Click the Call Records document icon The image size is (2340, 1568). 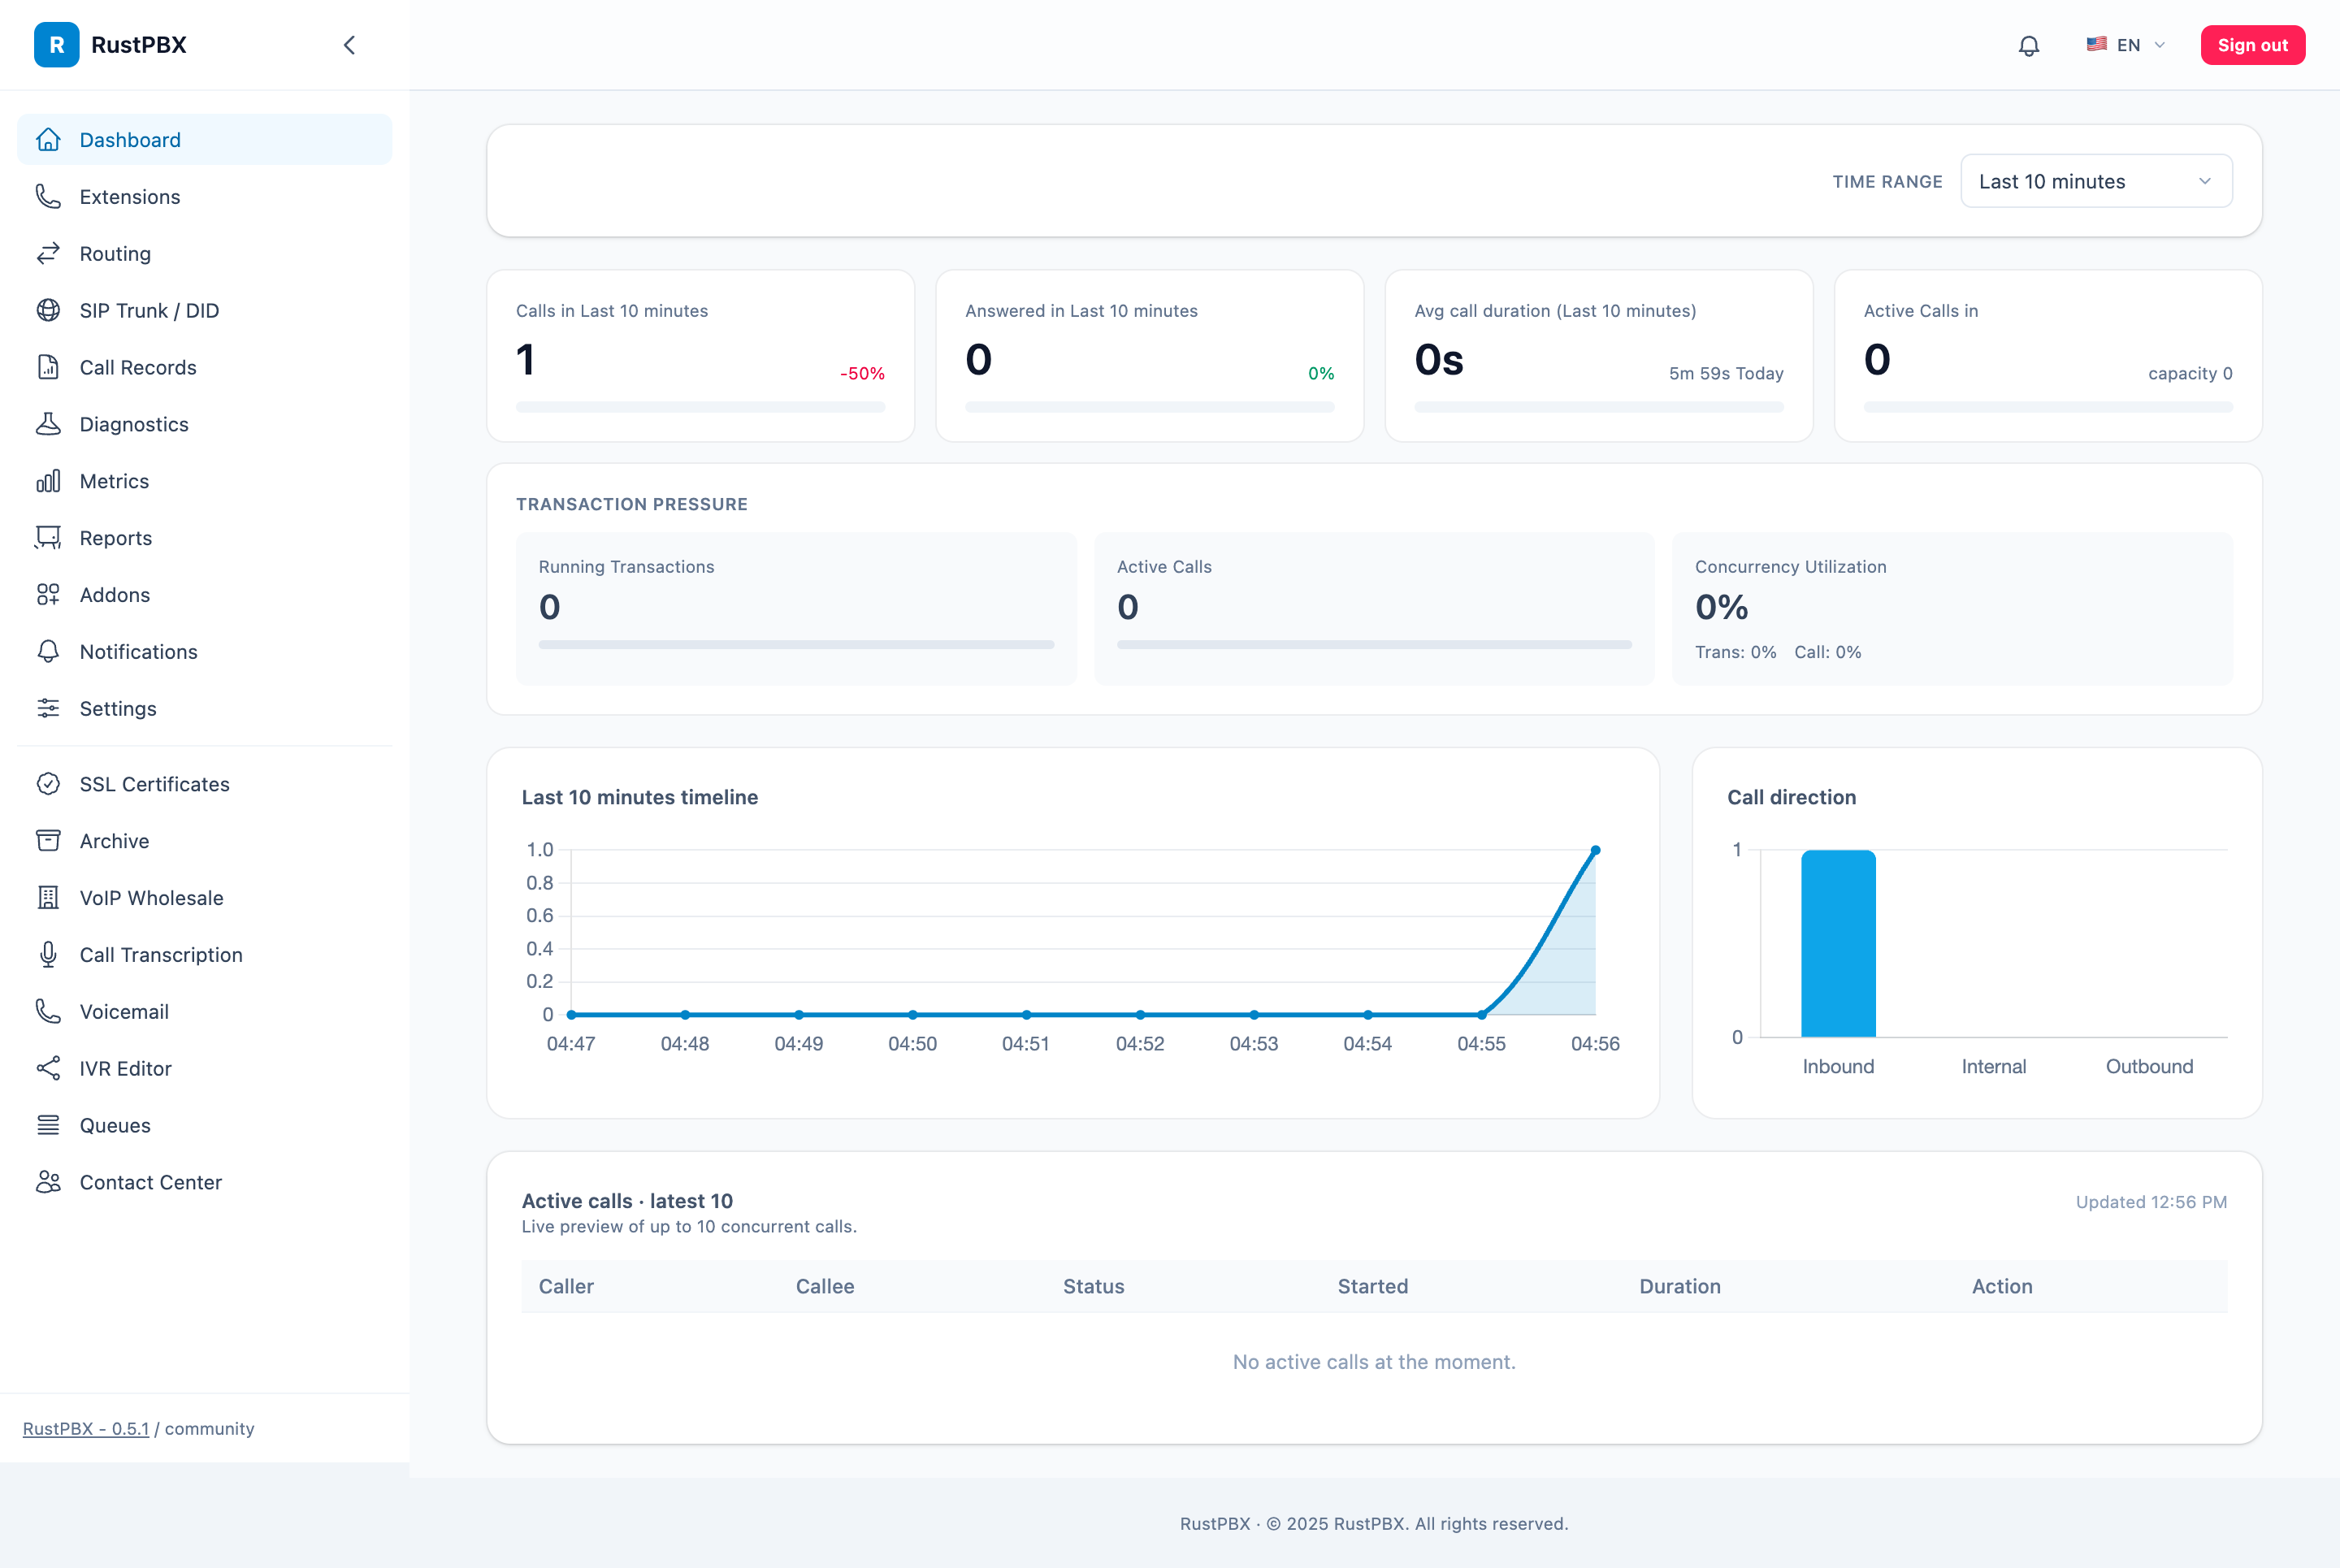(48, 368)
